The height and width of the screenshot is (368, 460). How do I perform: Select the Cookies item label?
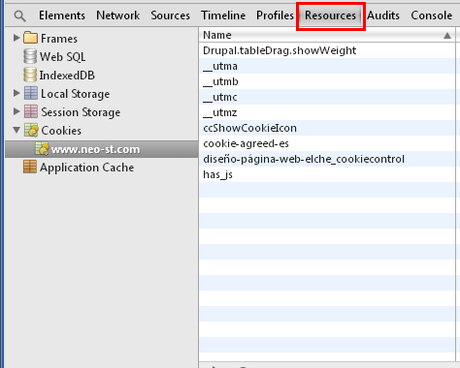click(x=61, y=131)
